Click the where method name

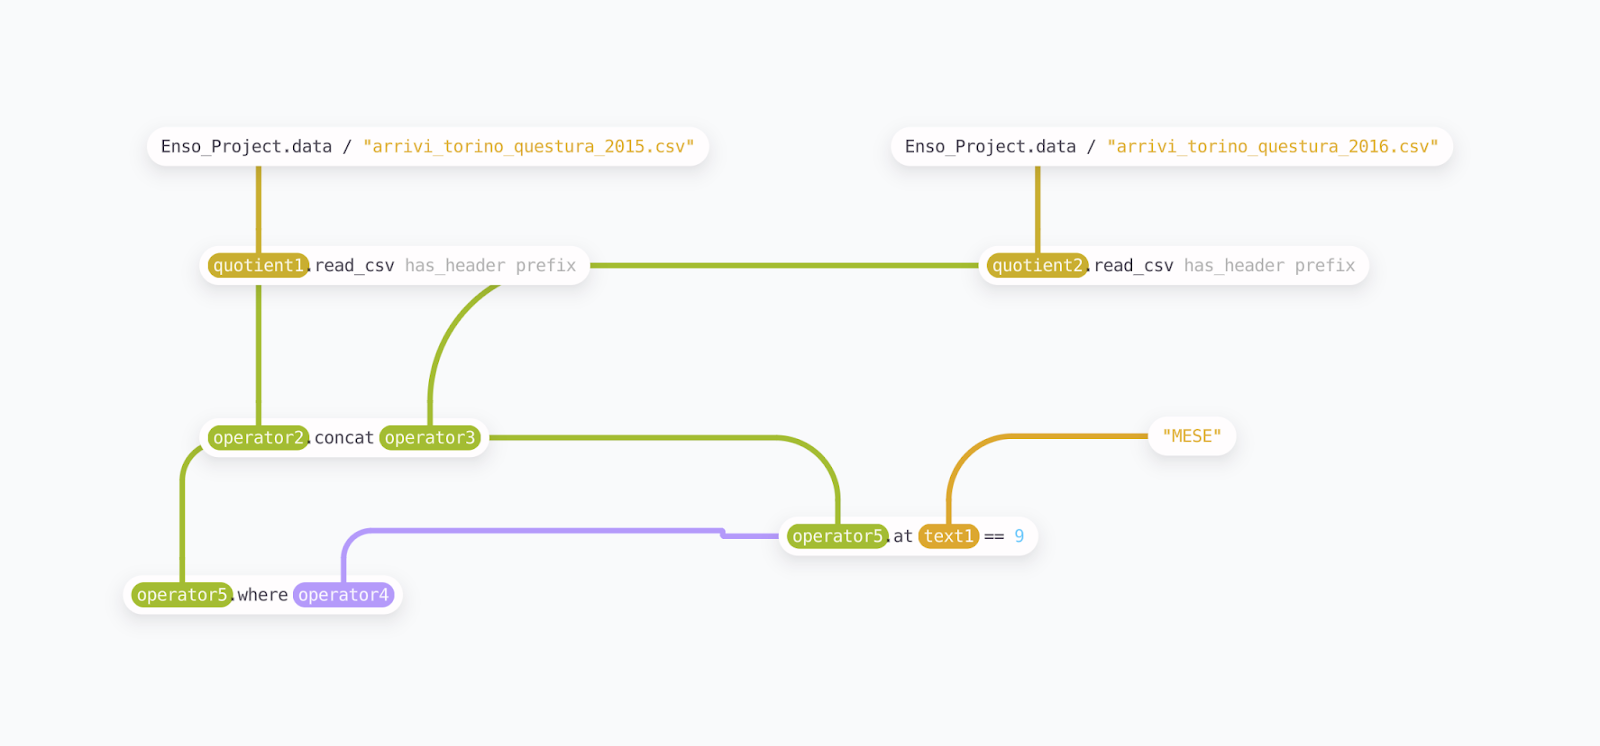pos(263,596)
